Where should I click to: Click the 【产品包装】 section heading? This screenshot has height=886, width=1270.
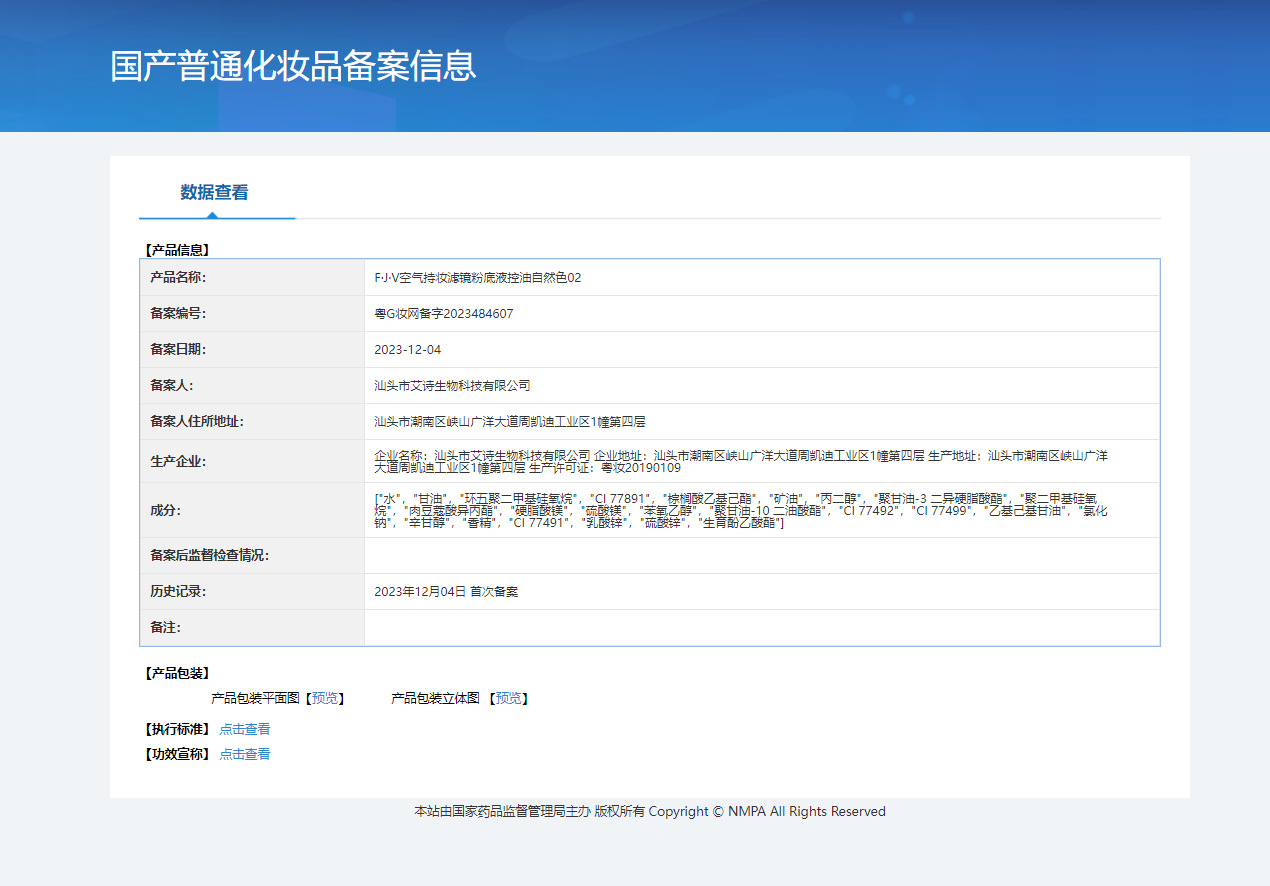[177, 673]
